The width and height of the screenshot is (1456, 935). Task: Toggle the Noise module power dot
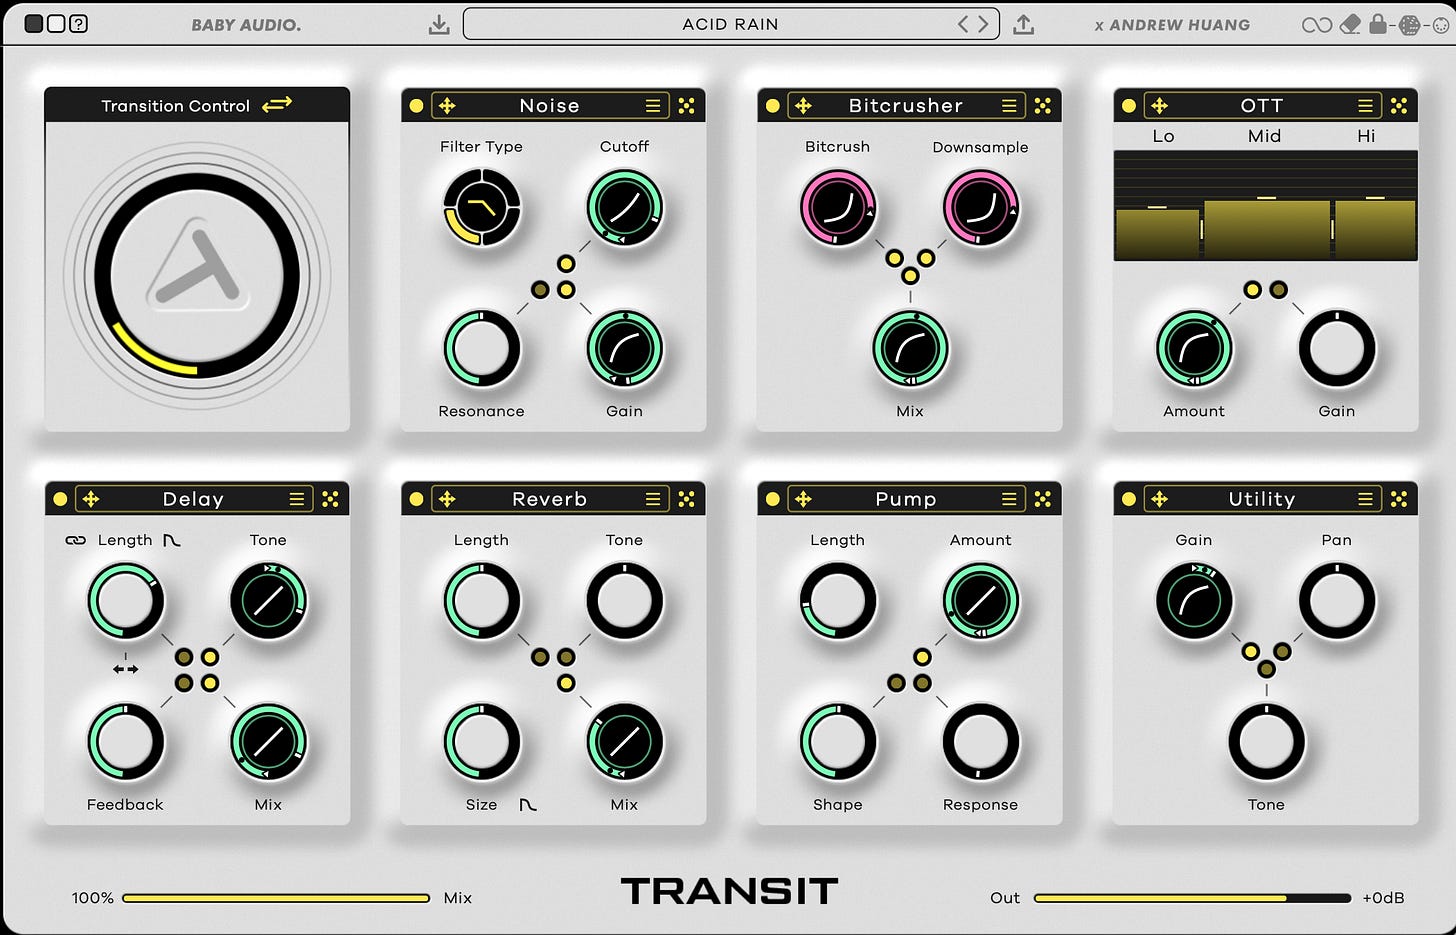coord(417,105)
